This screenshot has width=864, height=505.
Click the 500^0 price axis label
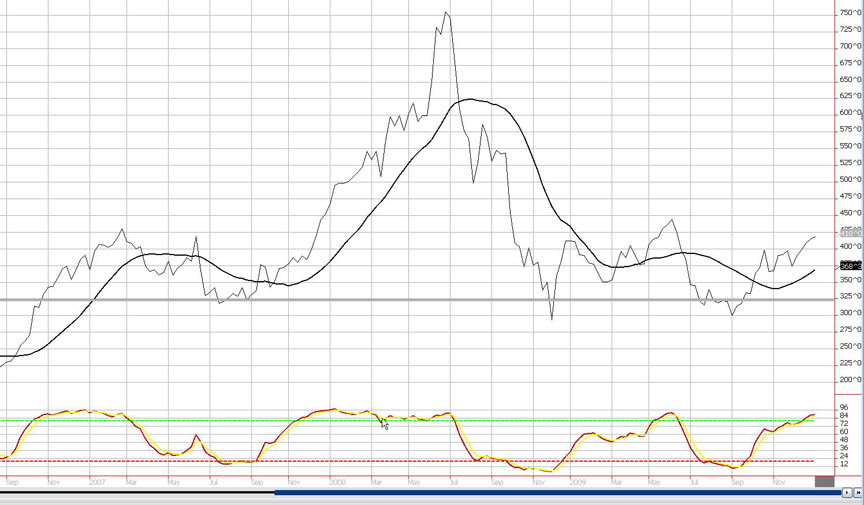850,179
